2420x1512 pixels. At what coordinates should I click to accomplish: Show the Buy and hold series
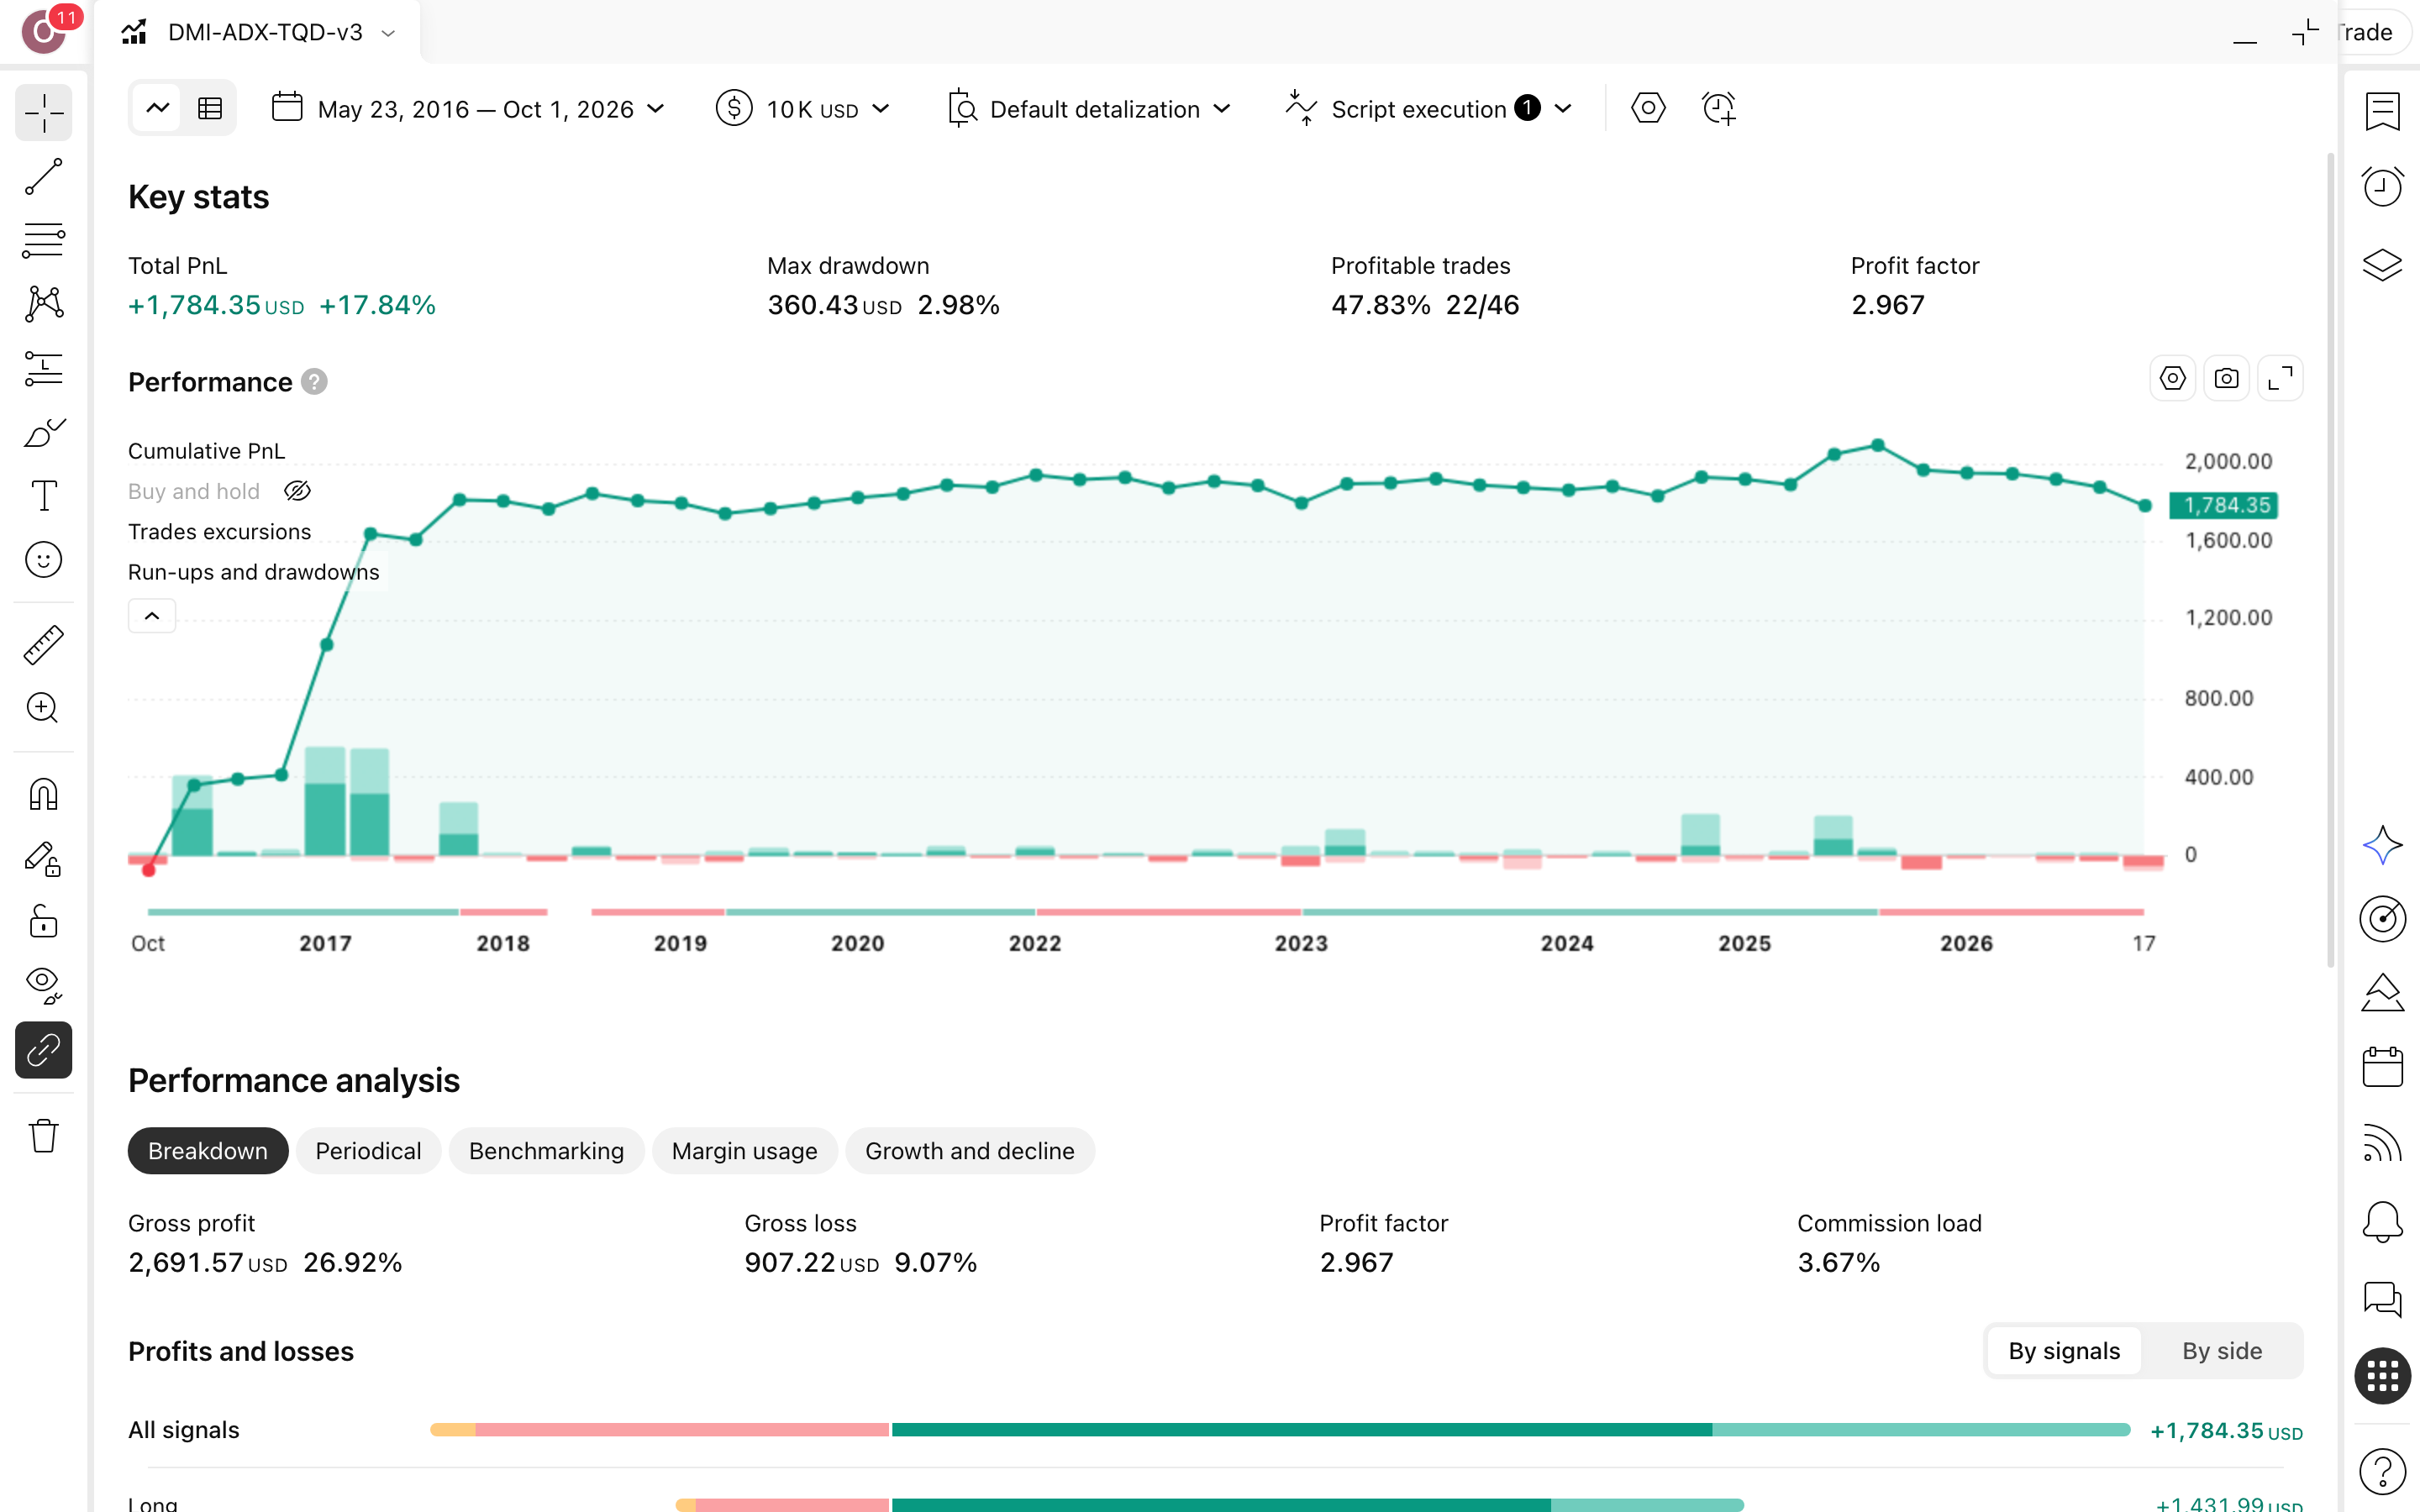[x=298, y=491]
